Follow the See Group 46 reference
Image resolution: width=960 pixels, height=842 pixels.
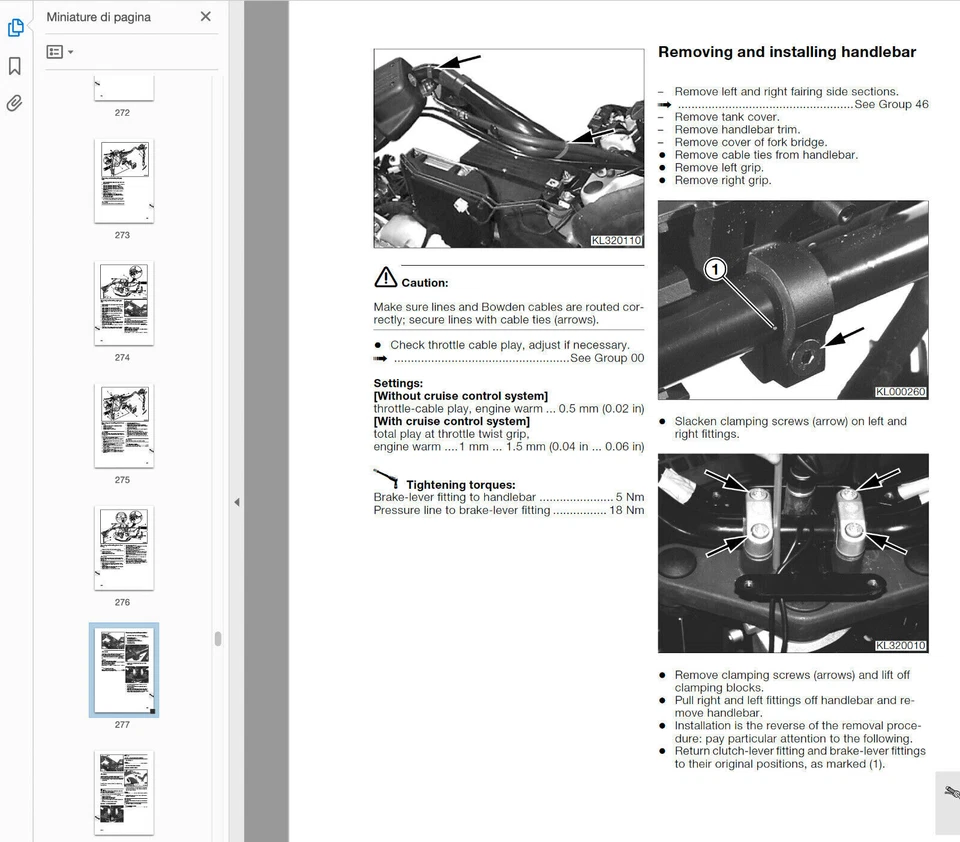[x=891, y=104]
